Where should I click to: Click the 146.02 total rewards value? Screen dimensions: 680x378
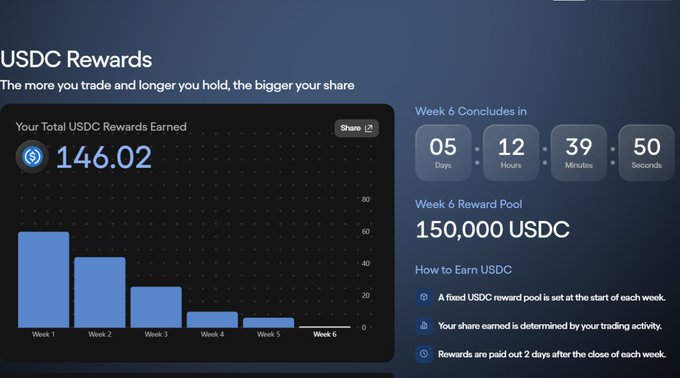coord(104,157)
